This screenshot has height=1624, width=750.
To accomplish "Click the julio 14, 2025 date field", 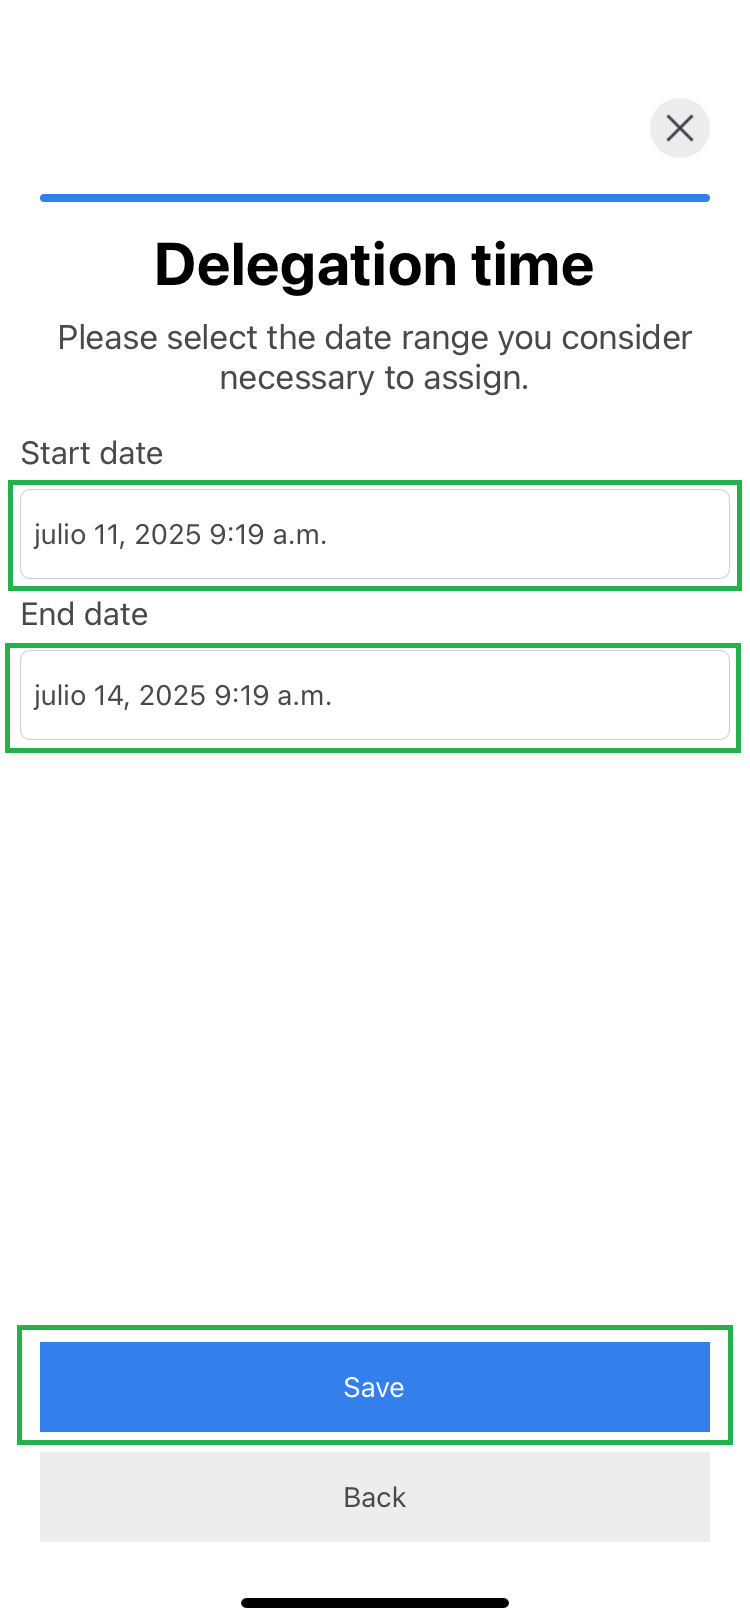I will [x=375, y=695].
